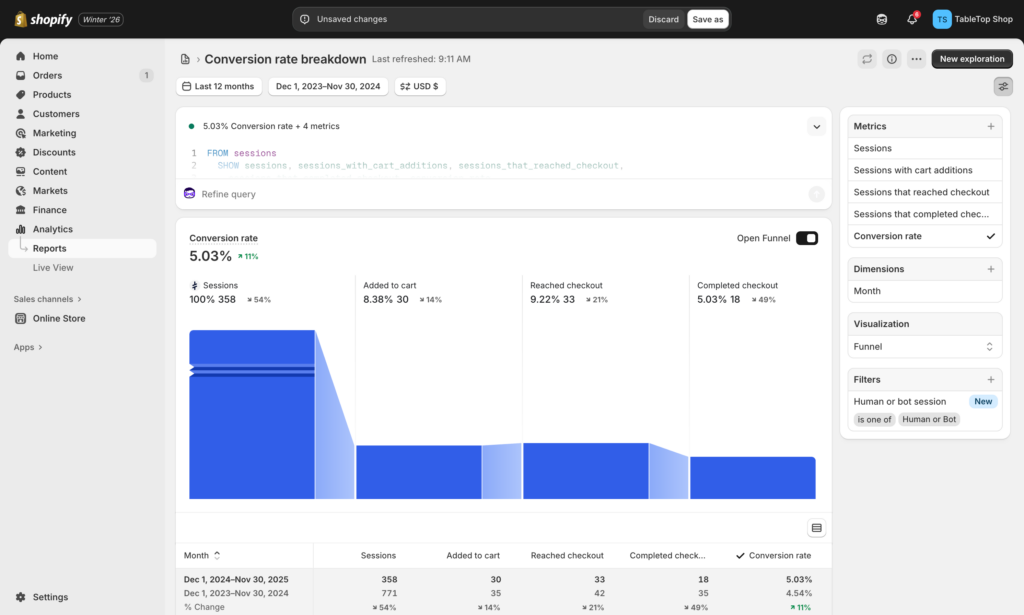Click the Added to cart column header
Viewport: 1024px width, 615px height.
(x=473, y=556)
